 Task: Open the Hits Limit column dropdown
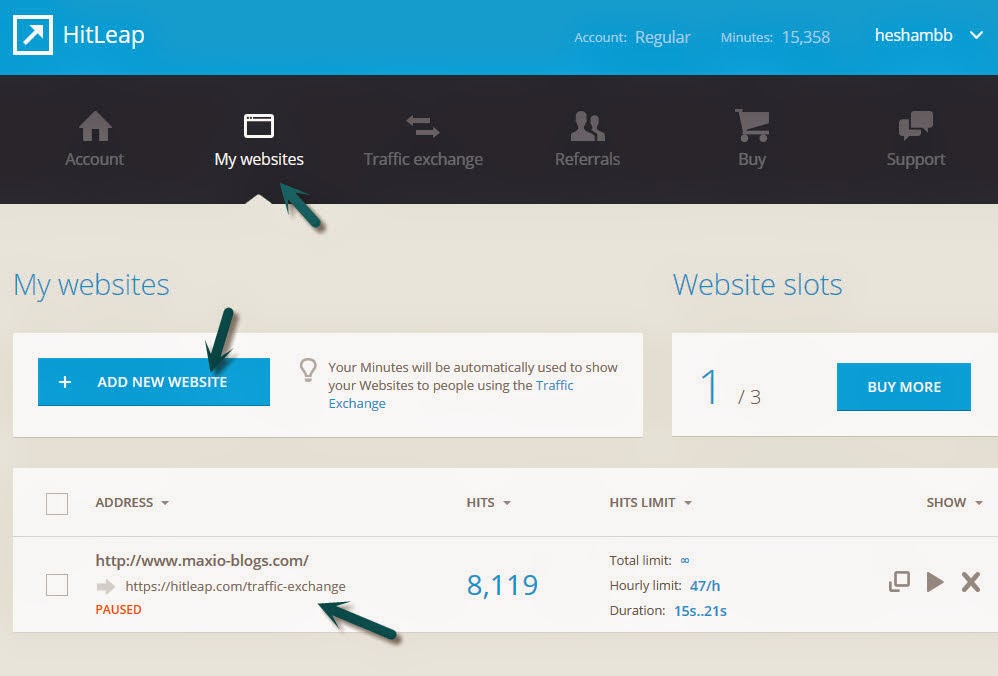pos(687,503)
